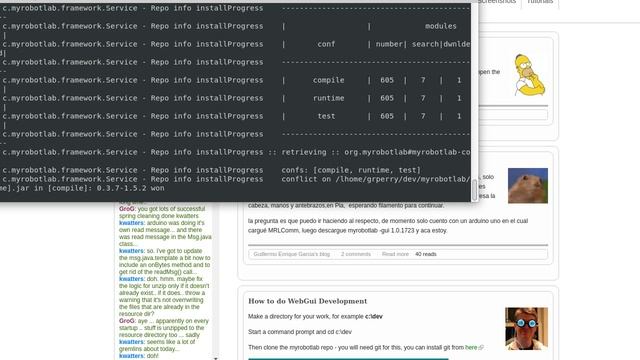Screen dimensions: 640x360
Task: Follow the green "here" git install link
Action: 471,347
